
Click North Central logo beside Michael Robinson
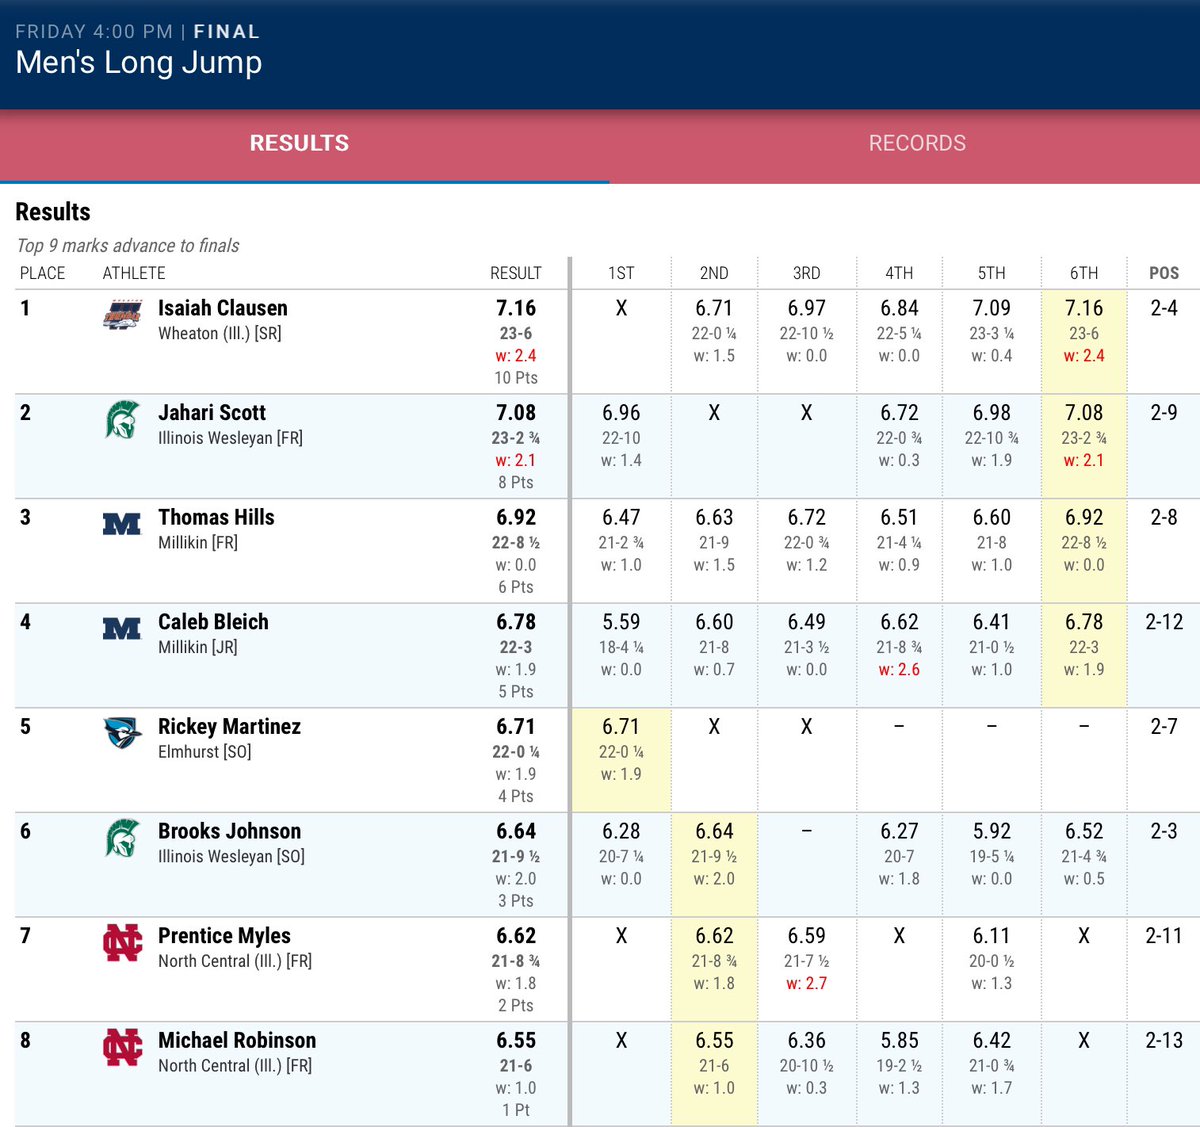coord(122,1048)
